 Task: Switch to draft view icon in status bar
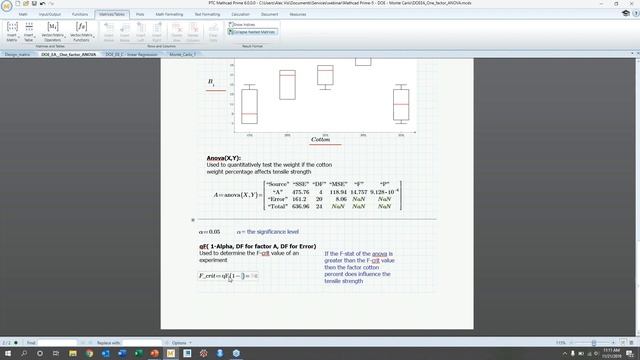[632, 343]
